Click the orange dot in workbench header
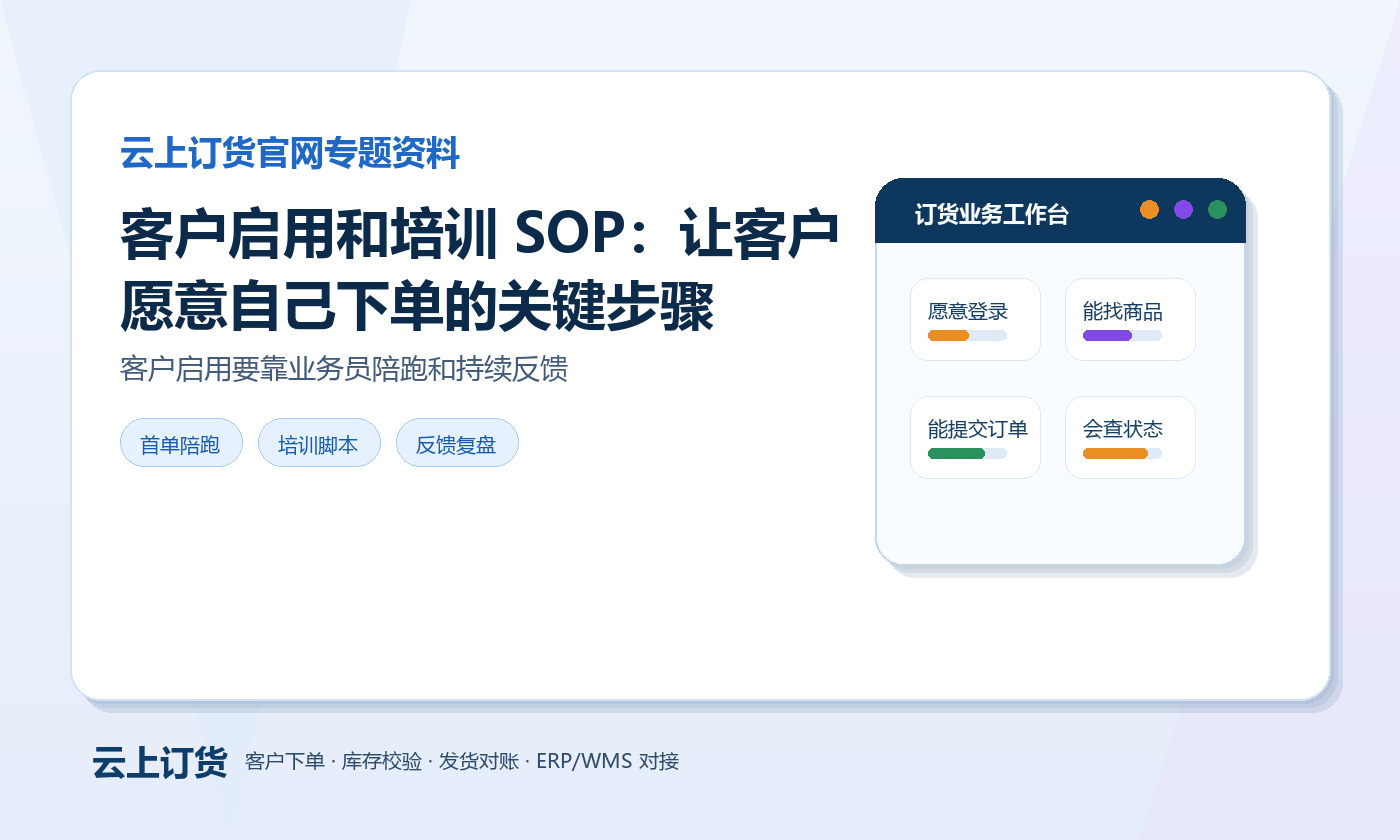Screen dimensions: 1400x840 click(x=1149, y=209)
